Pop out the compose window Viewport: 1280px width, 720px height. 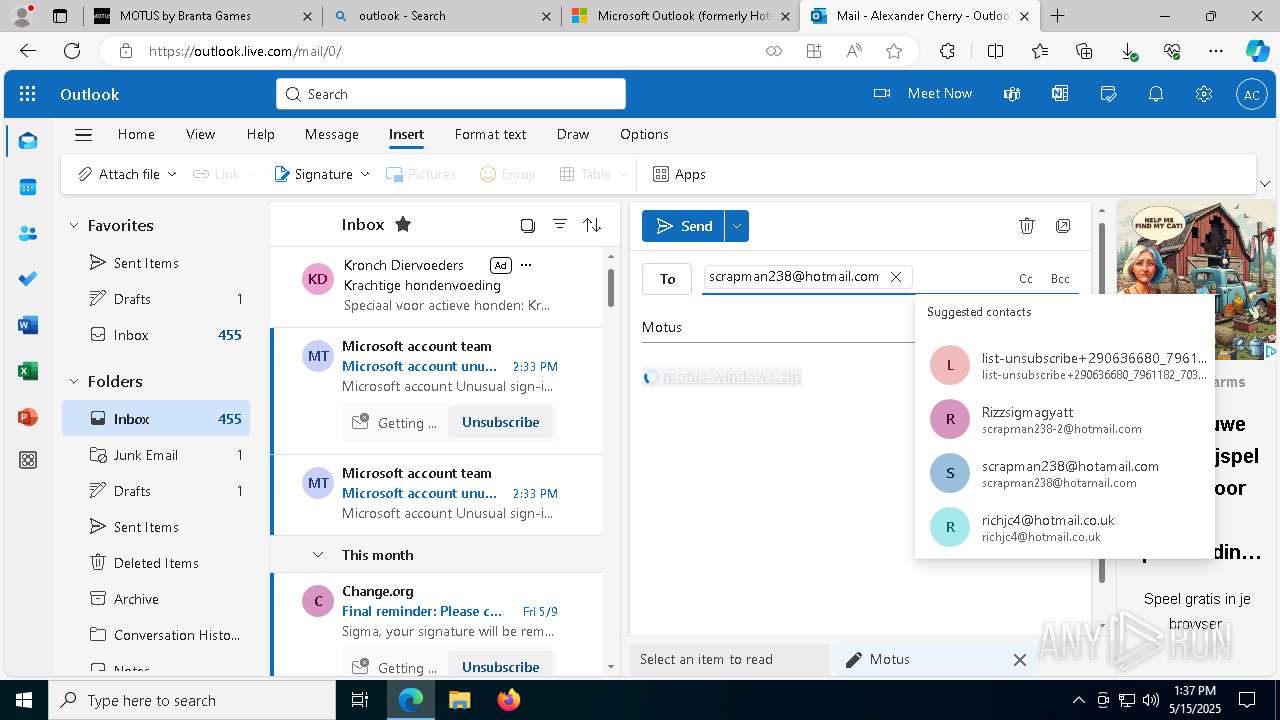point(1063,226)
